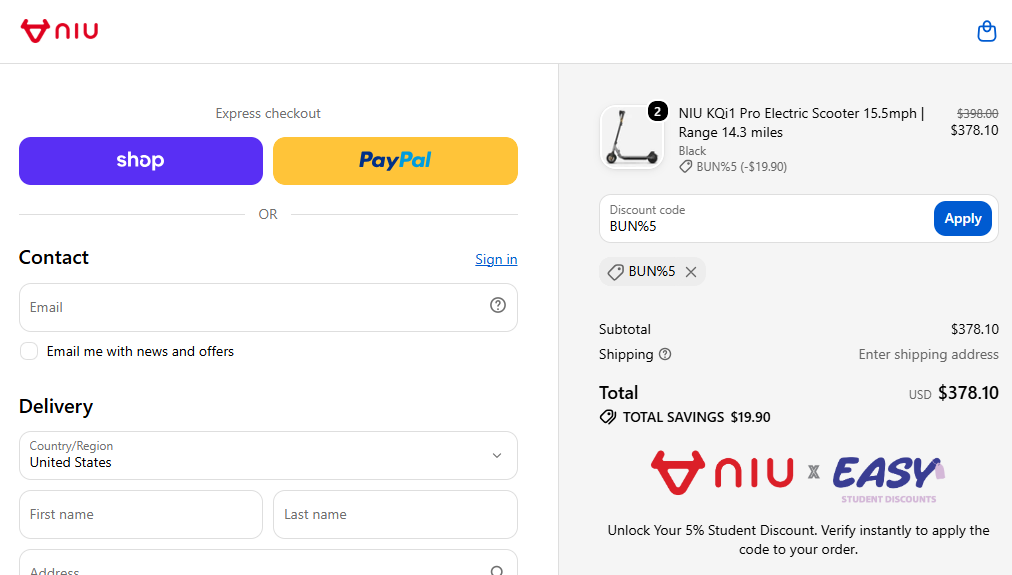Click the NIU KQi1 Pro Electric Scooter title
This screenshot has height=575, width=1012.
pyautogui.click(x=801, y=123)
